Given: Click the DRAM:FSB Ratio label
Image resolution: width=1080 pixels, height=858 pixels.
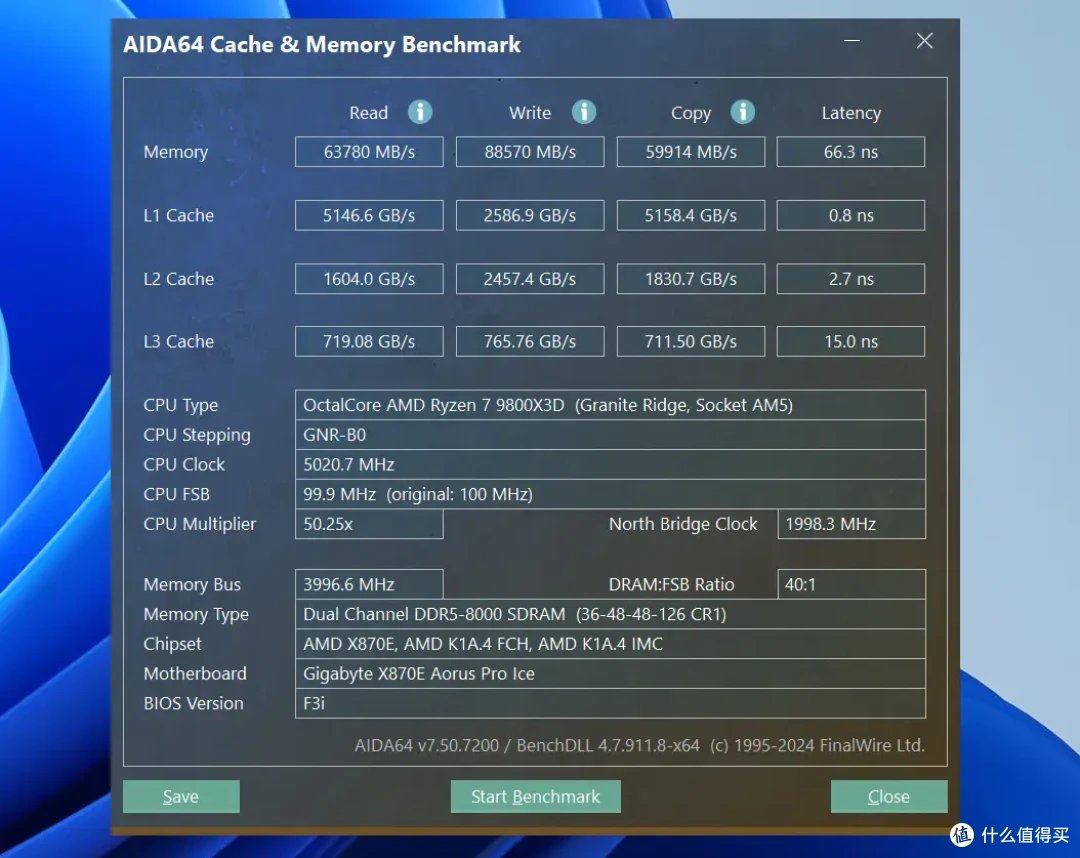Looking at the screenshot, I should (671, 584).
